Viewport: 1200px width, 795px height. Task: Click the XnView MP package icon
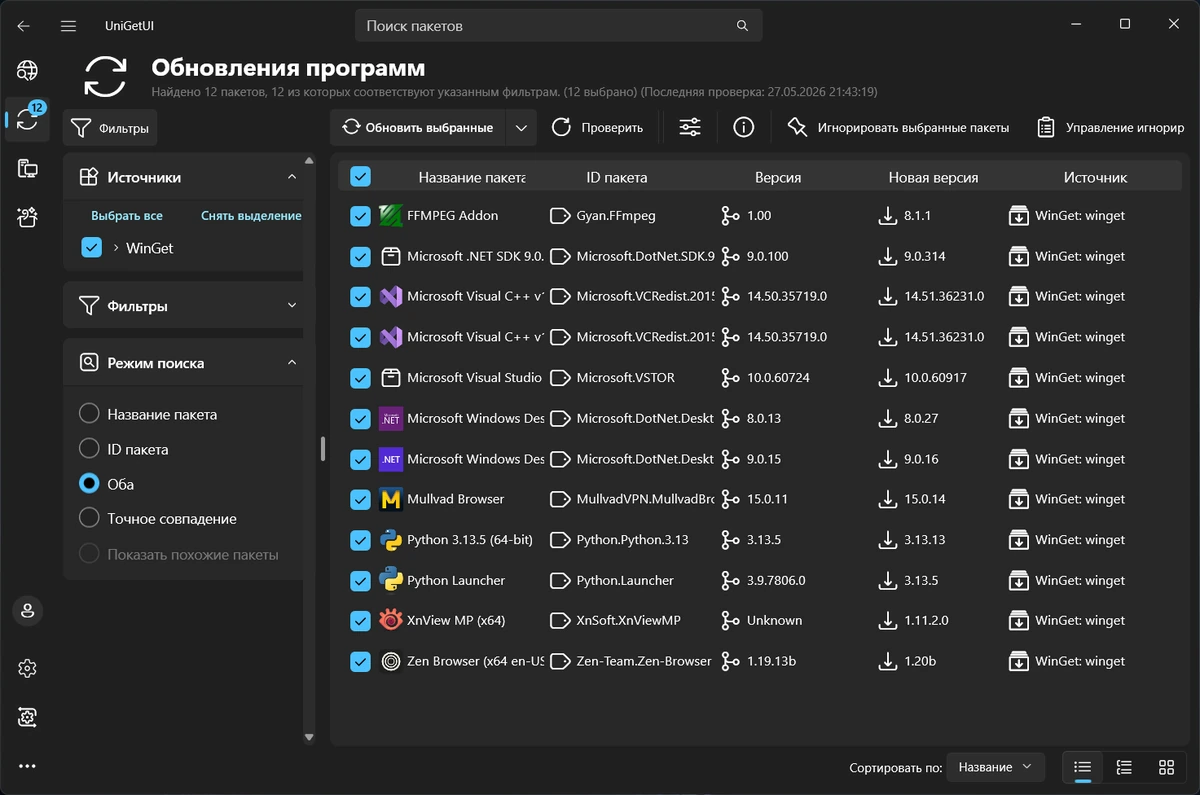tap(391, 620)
